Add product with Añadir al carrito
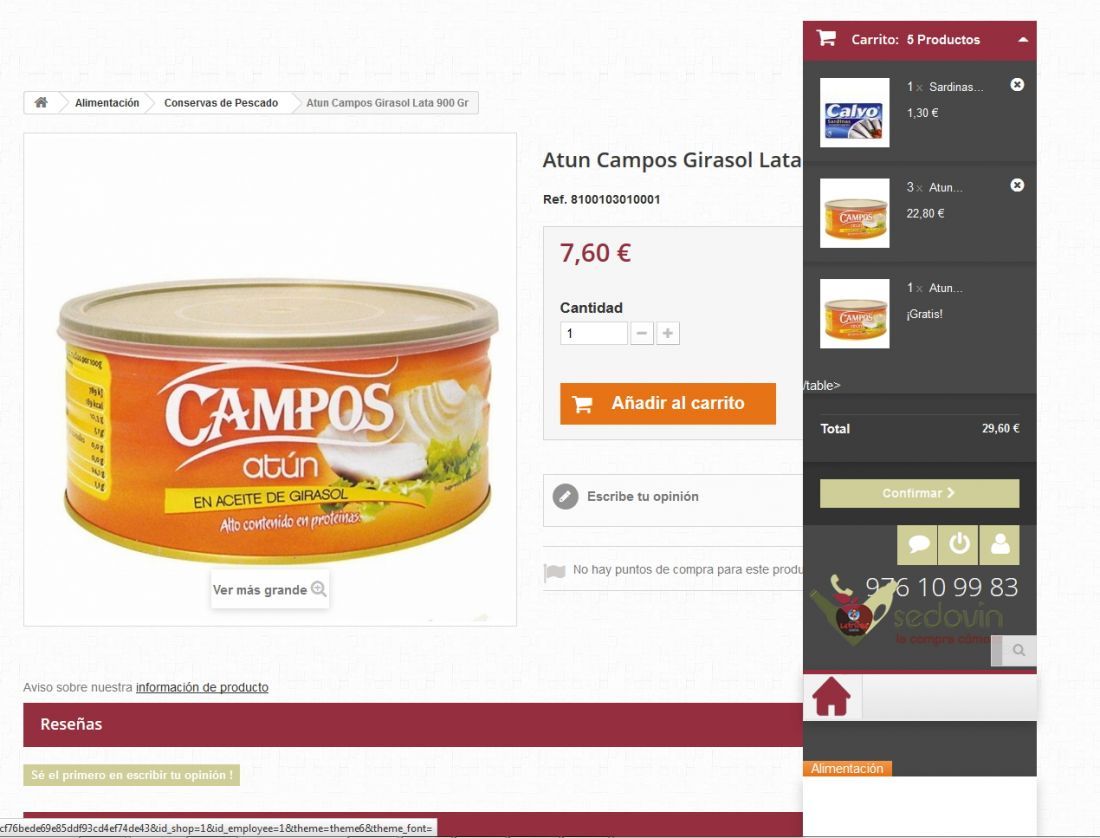1100x838 pixels. [x=668, y=403]
